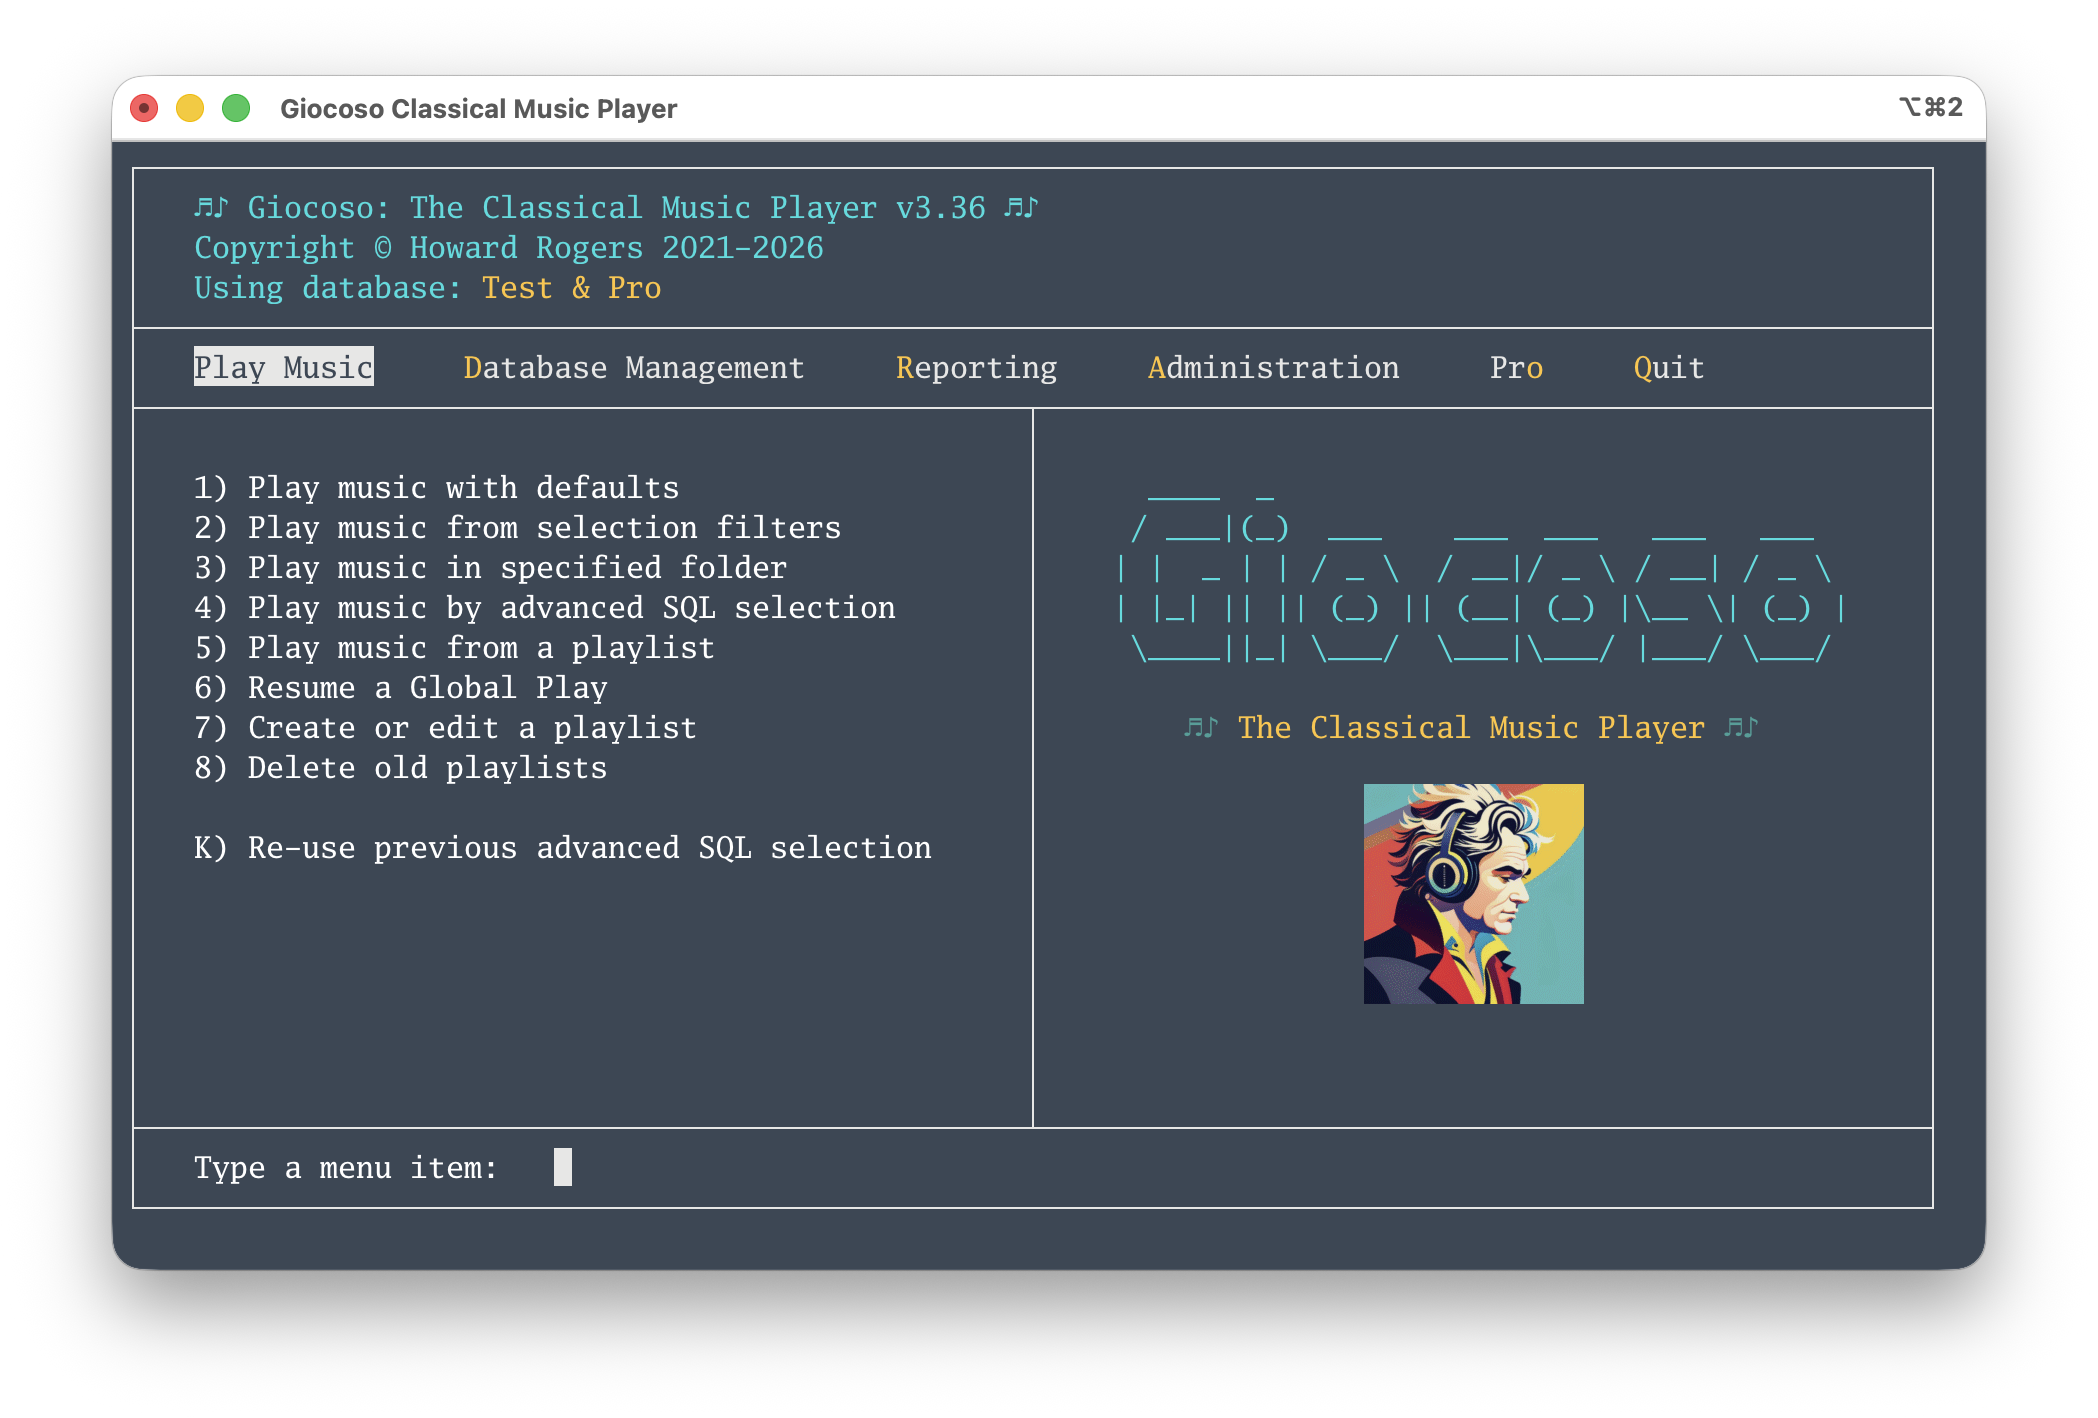This screenshot has width=2098, height=1418.
Task: Choose Quit from the menu bar
Action: [x=1668, y=367]
